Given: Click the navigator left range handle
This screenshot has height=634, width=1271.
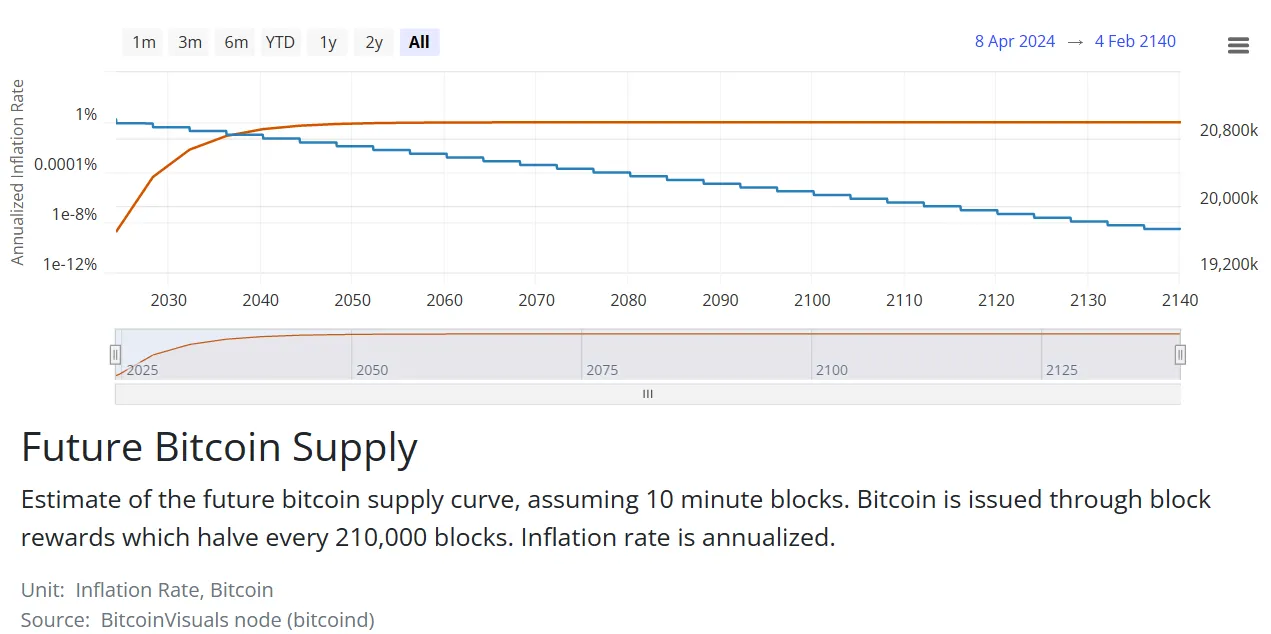Looking at the screenshot, I should click(x=115, y=354).
